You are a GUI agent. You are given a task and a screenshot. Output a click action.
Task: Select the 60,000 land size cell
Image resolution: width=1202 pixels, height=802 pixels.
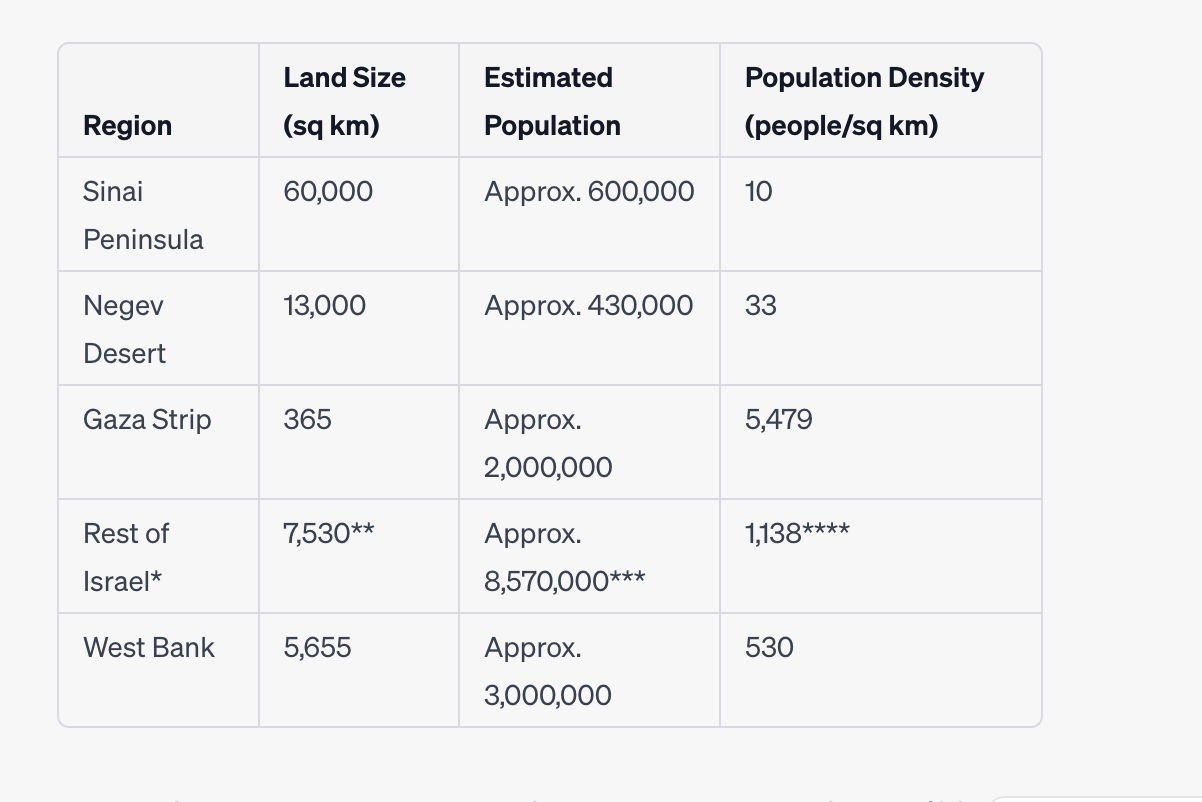pyautogui.click(x=328, y=191)
